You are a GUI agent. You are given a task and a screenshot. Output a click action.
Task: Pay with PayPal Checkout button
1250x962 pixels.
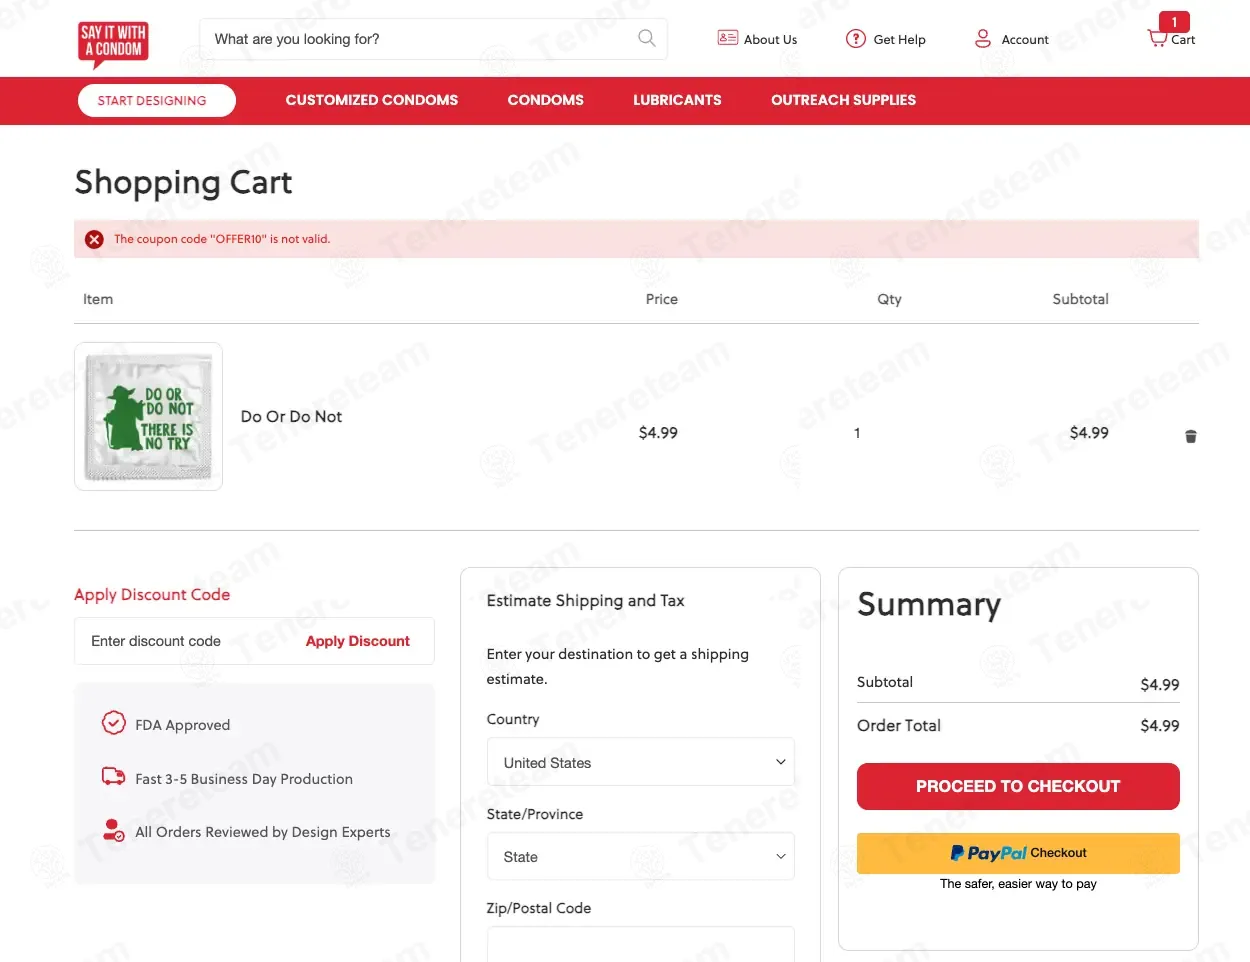click(x=1018, y=853)
